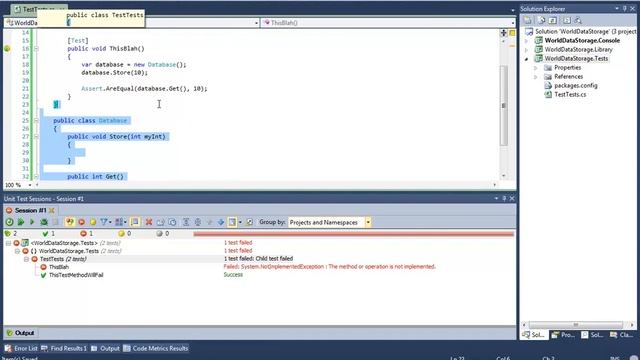The height and width of the screenshot is (360, 640).
Task: Collapse <WorldDataStorage.Tests> project test node
Action: (x=8, y=243)
